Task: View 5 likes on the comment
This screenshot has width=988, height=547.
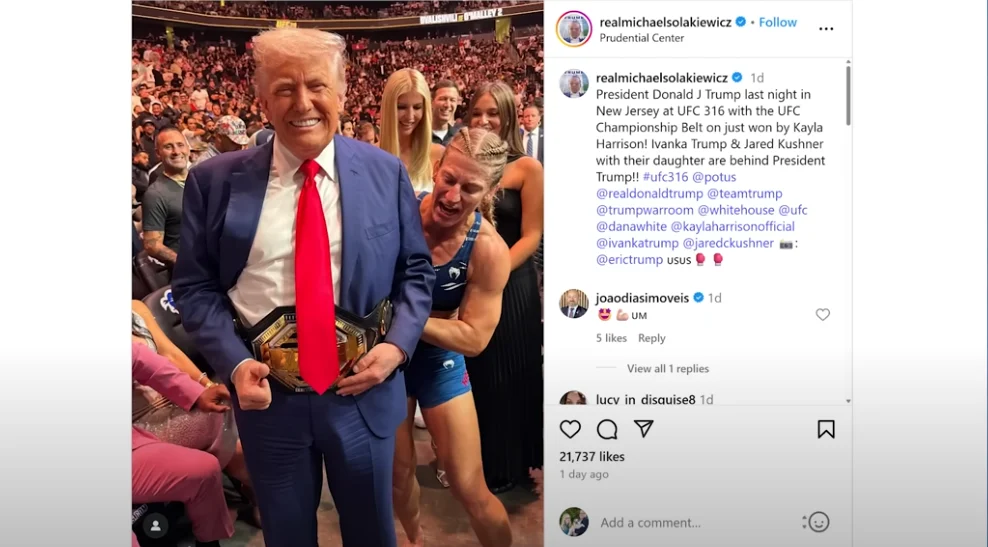Action: [611, 338]
